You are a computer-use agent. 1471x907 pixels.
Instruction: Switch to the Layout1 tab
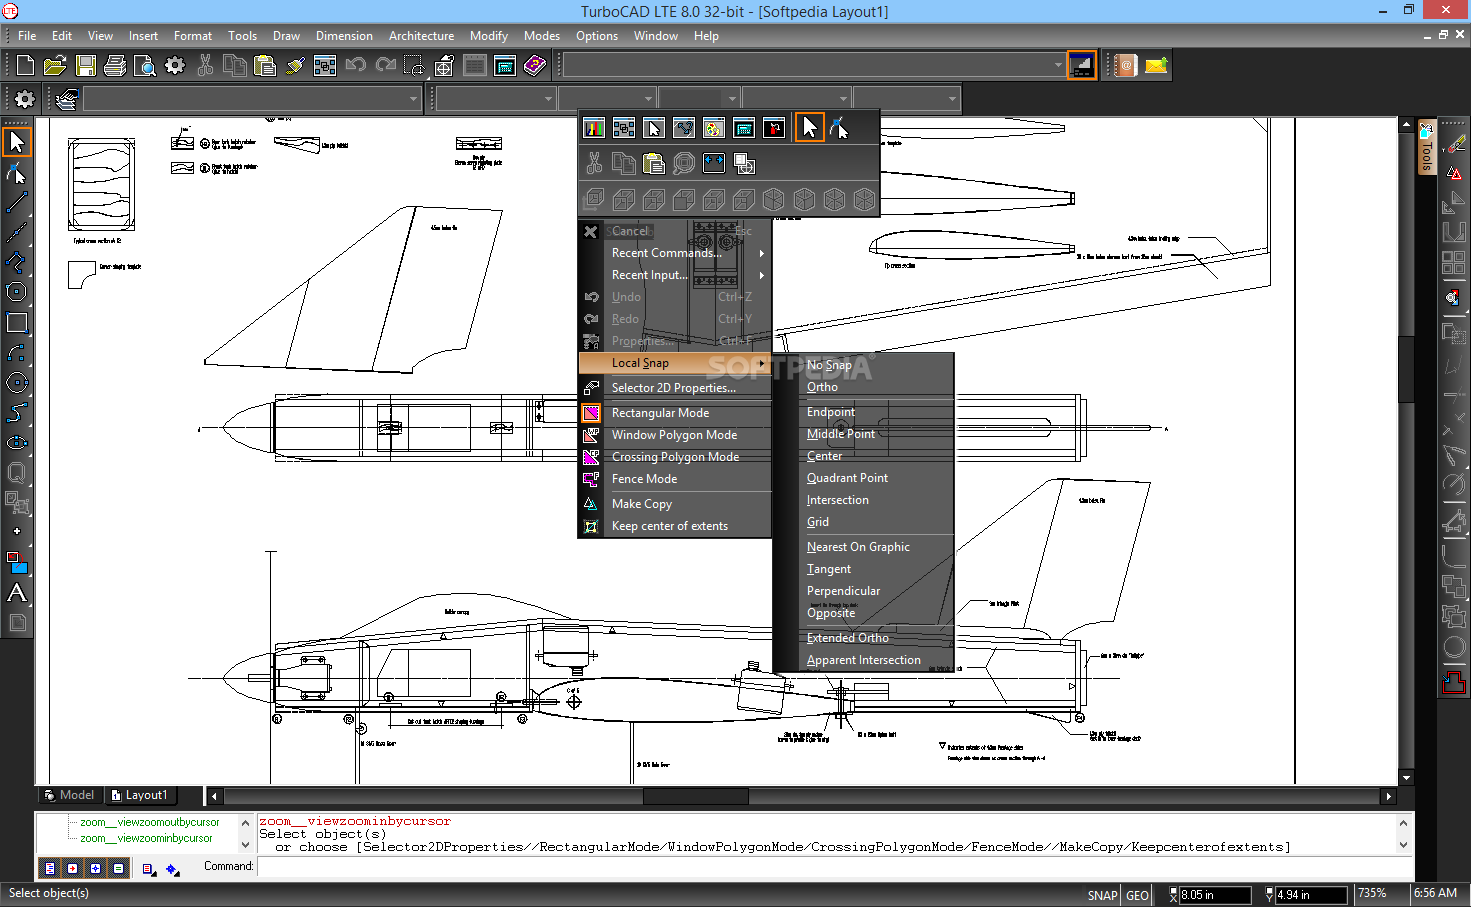140,795
